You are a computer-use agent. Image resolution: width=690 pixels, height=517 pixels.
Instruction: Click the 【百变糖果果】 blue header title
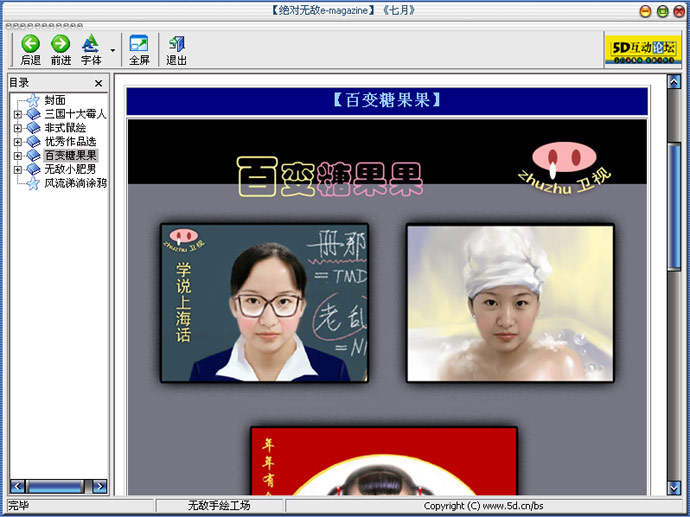387,101
